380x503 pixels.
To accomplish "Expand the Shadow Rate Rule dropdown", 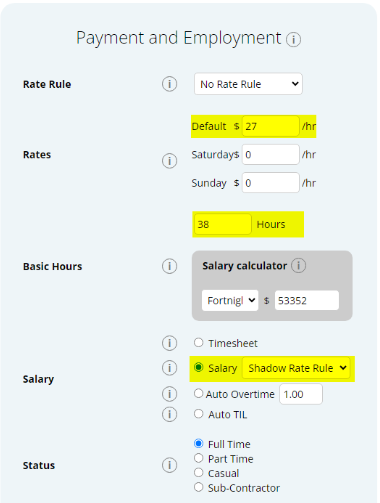I will 296,368.
